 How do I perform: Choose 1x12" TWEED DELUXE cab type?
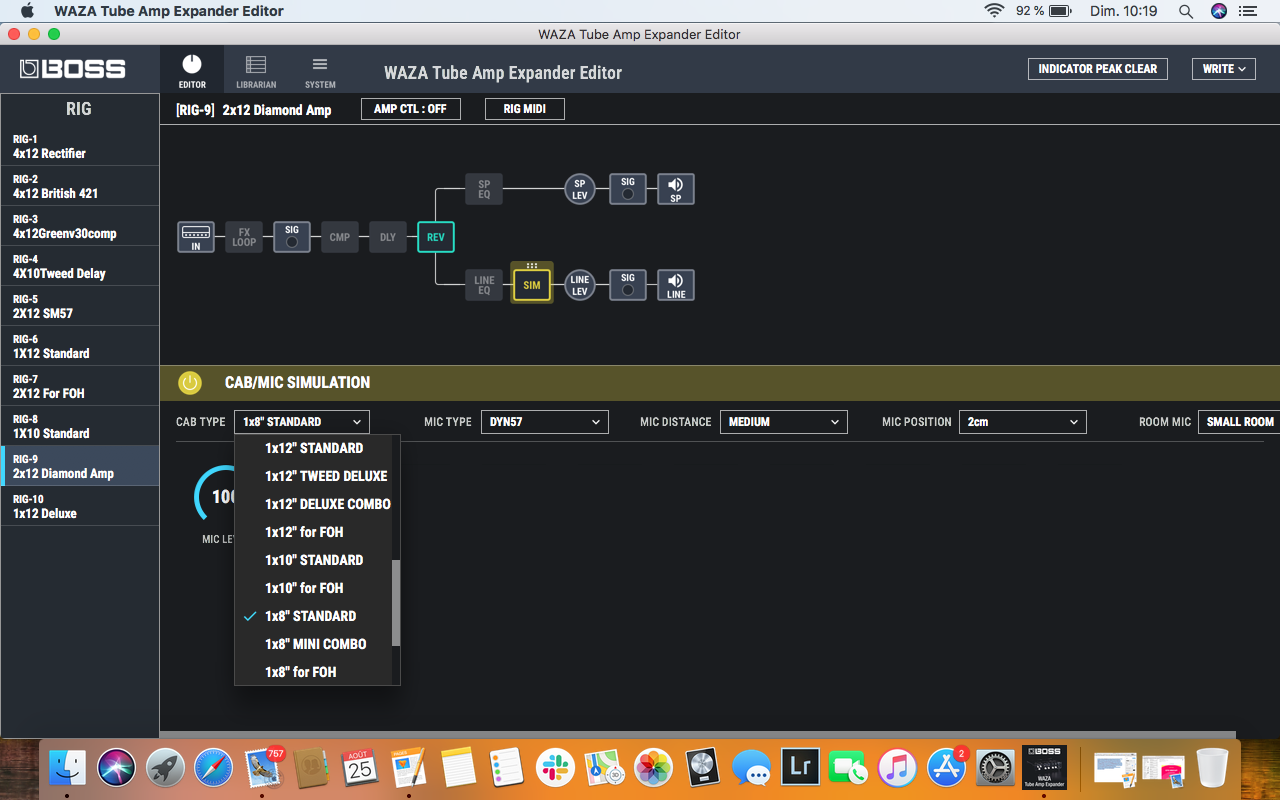coord(327,476)
